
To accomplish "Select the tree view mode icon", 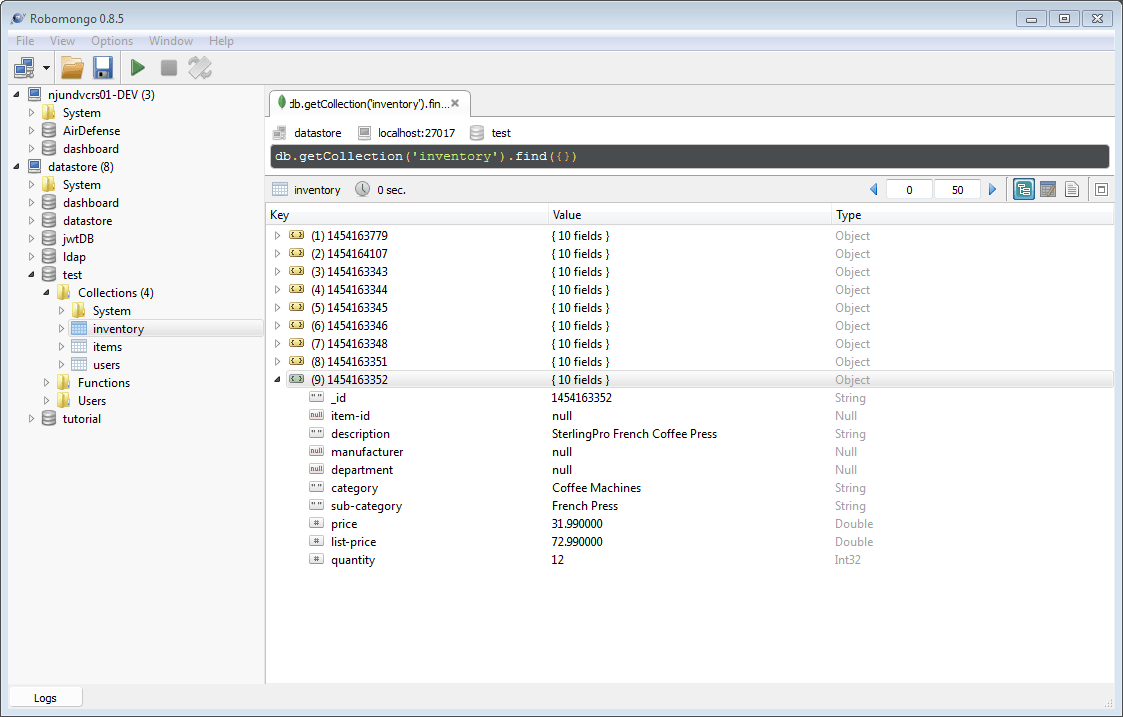I will [x=1023, y=188].
